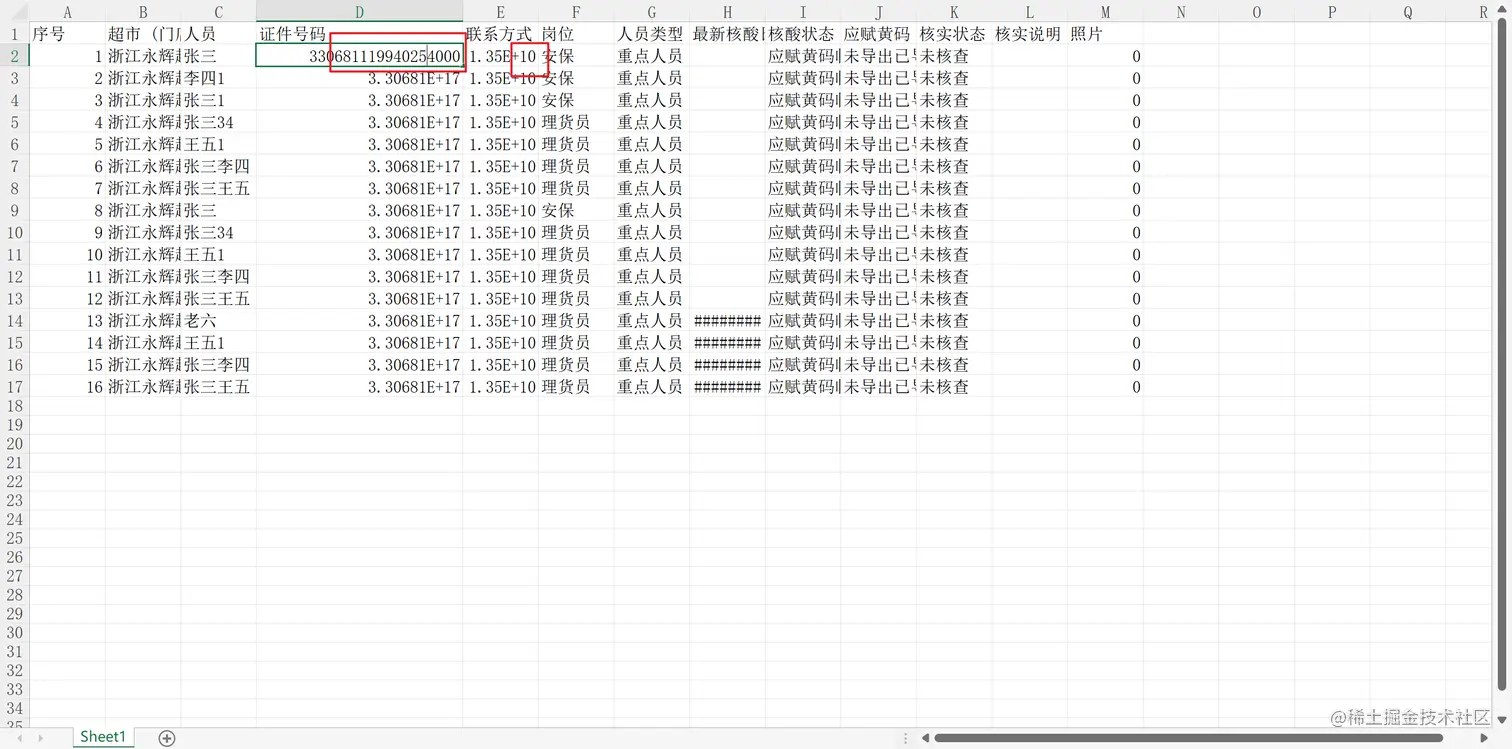Click the tab bar splitter dots handle
The width and height of the screenshot is (1512, 749).
click(x=906, y=738)
